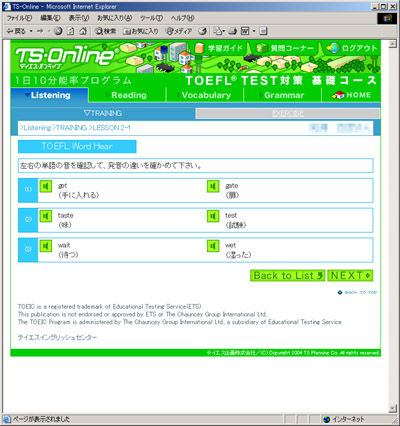Click the テイエスイングリッシュセンター footer text
The image size is (400, 426).
(58, 337)
